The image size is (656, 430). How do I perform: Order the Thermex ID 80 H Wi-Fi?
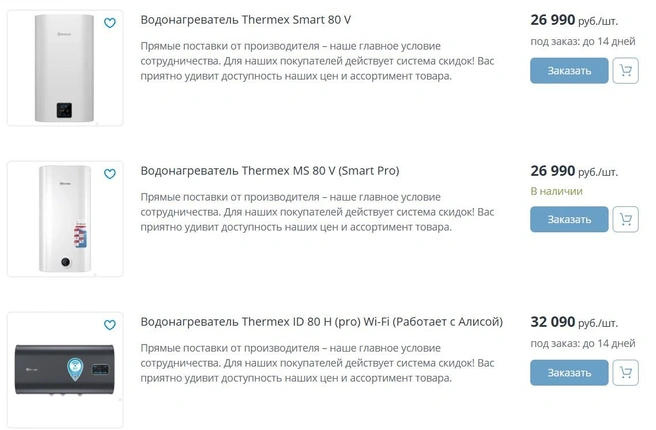(569, 372)
